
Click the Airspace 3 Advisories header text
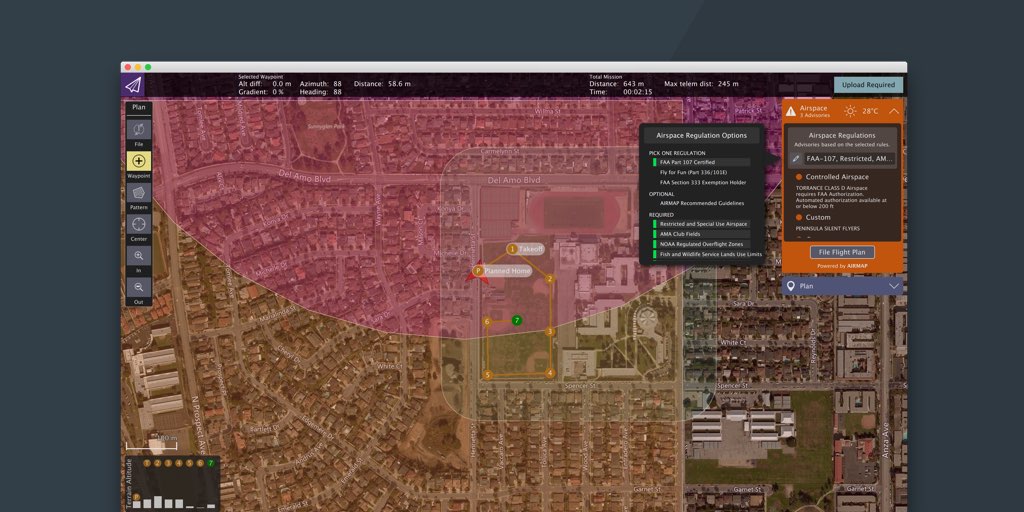(x=815, y=111)
